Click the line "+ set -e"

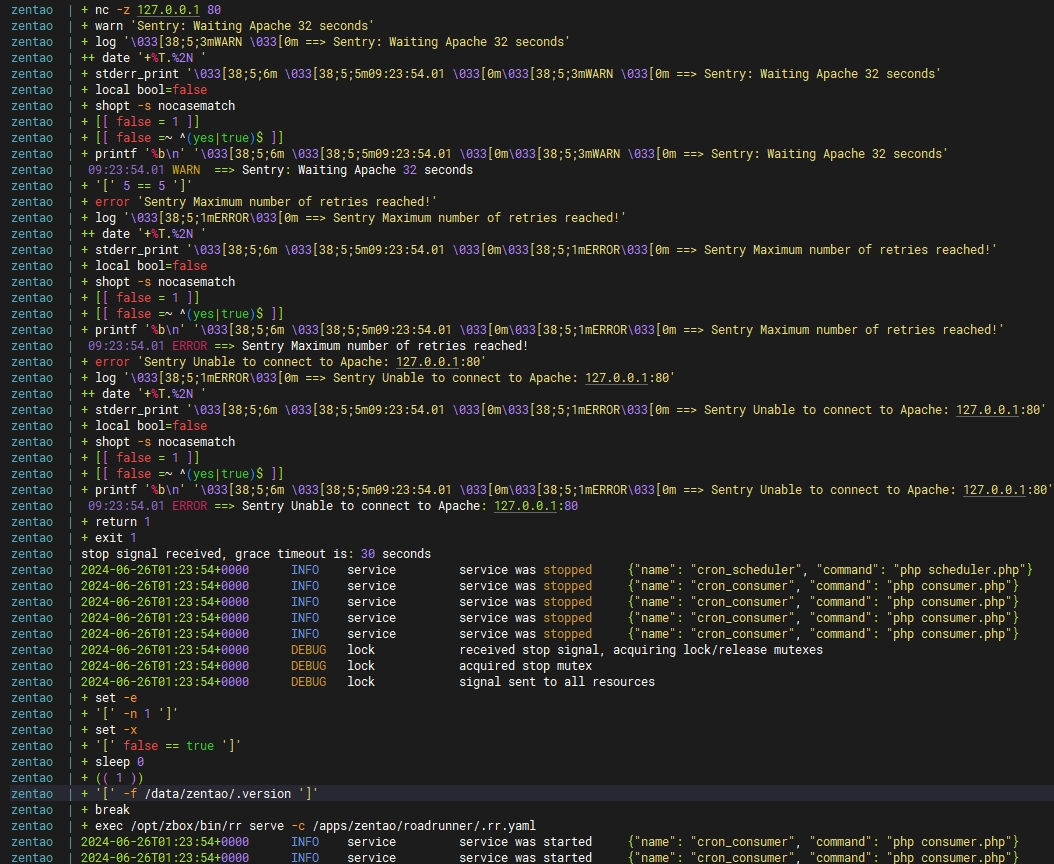[x=109, y=699]
